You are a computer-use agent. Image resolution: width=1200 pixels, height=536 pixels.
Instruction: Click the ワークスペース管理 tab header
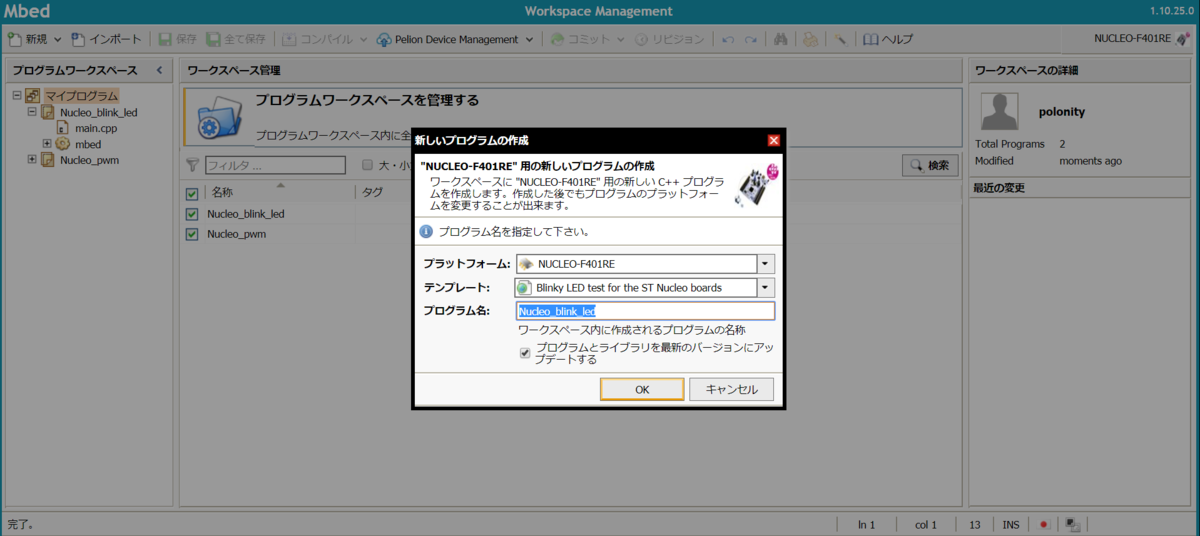pyautogui.click(x=233, y=70)
